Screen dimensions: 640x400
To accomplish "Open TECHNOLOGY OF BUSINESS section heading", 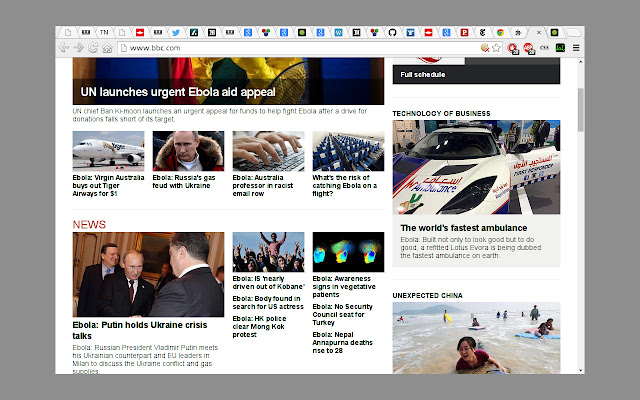I will tap(441, 113).
